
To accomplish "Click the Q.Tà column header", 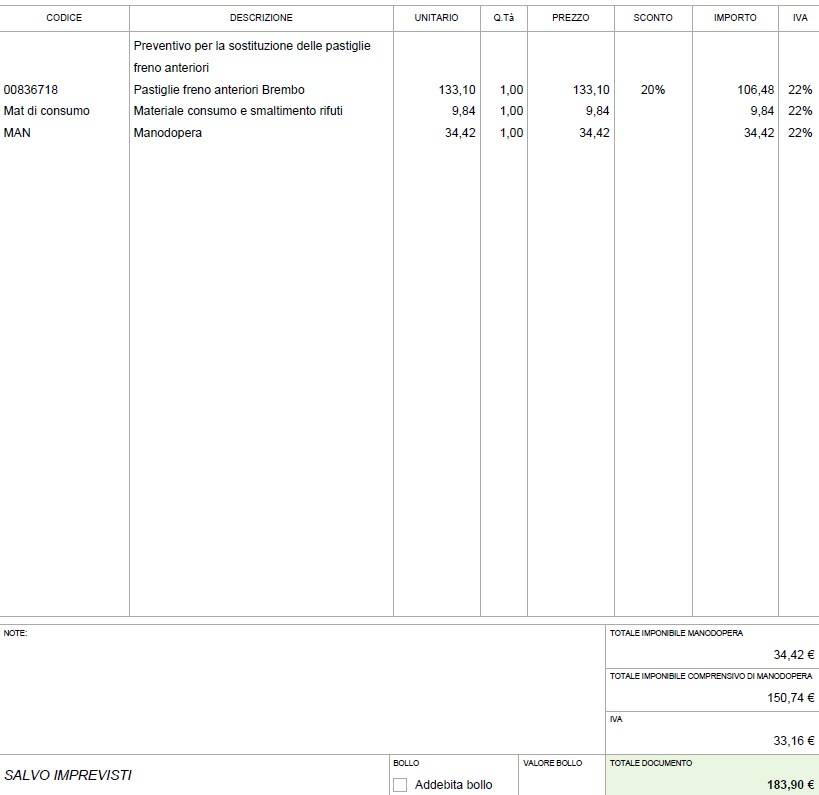I will [504, 18].
